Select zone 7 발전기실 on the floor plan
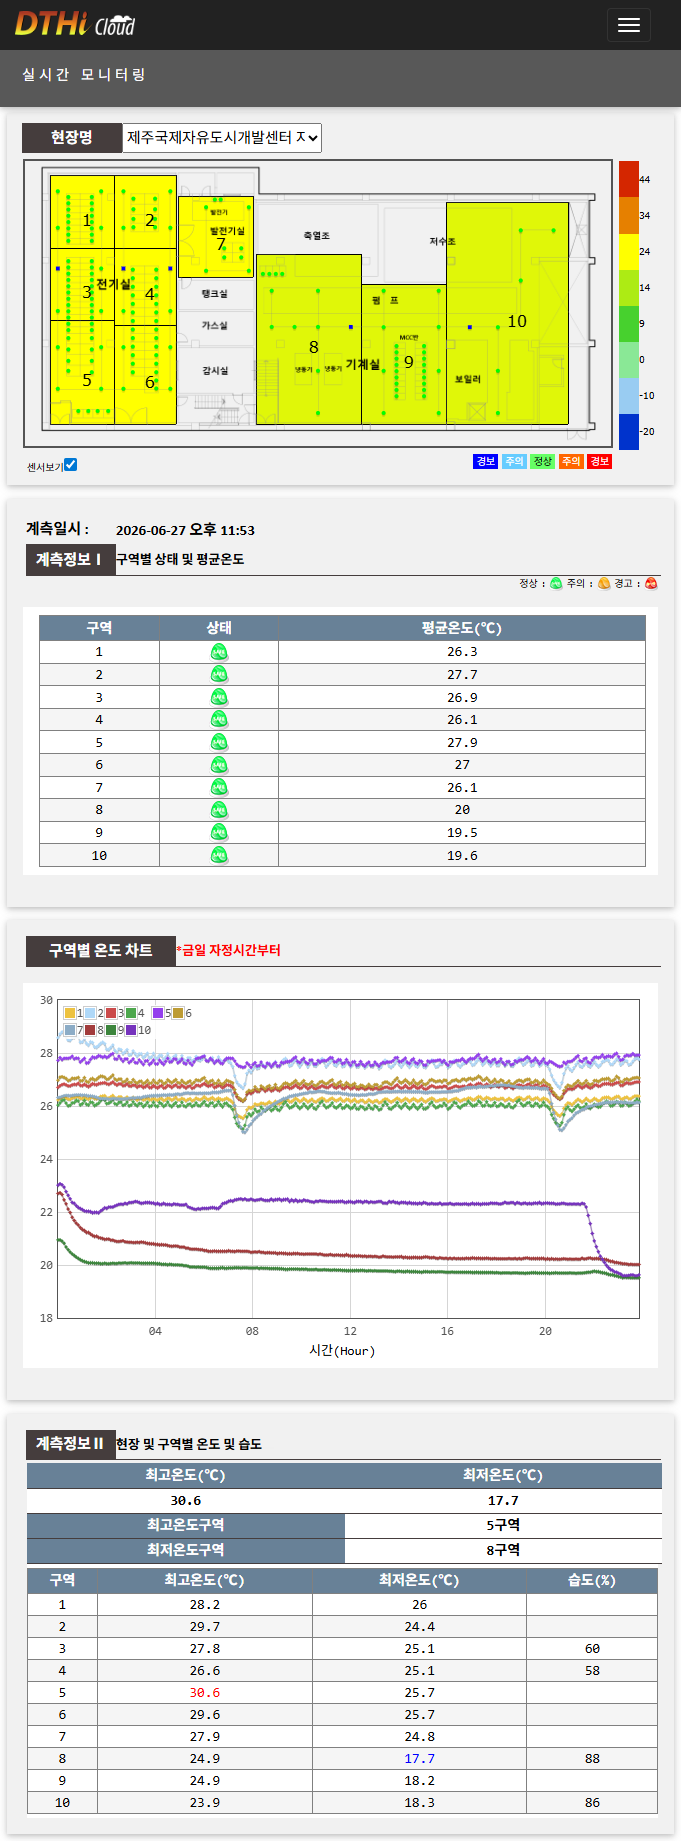Image resolution: width=681 pixels, height=1841 pixels. point(216,237)
